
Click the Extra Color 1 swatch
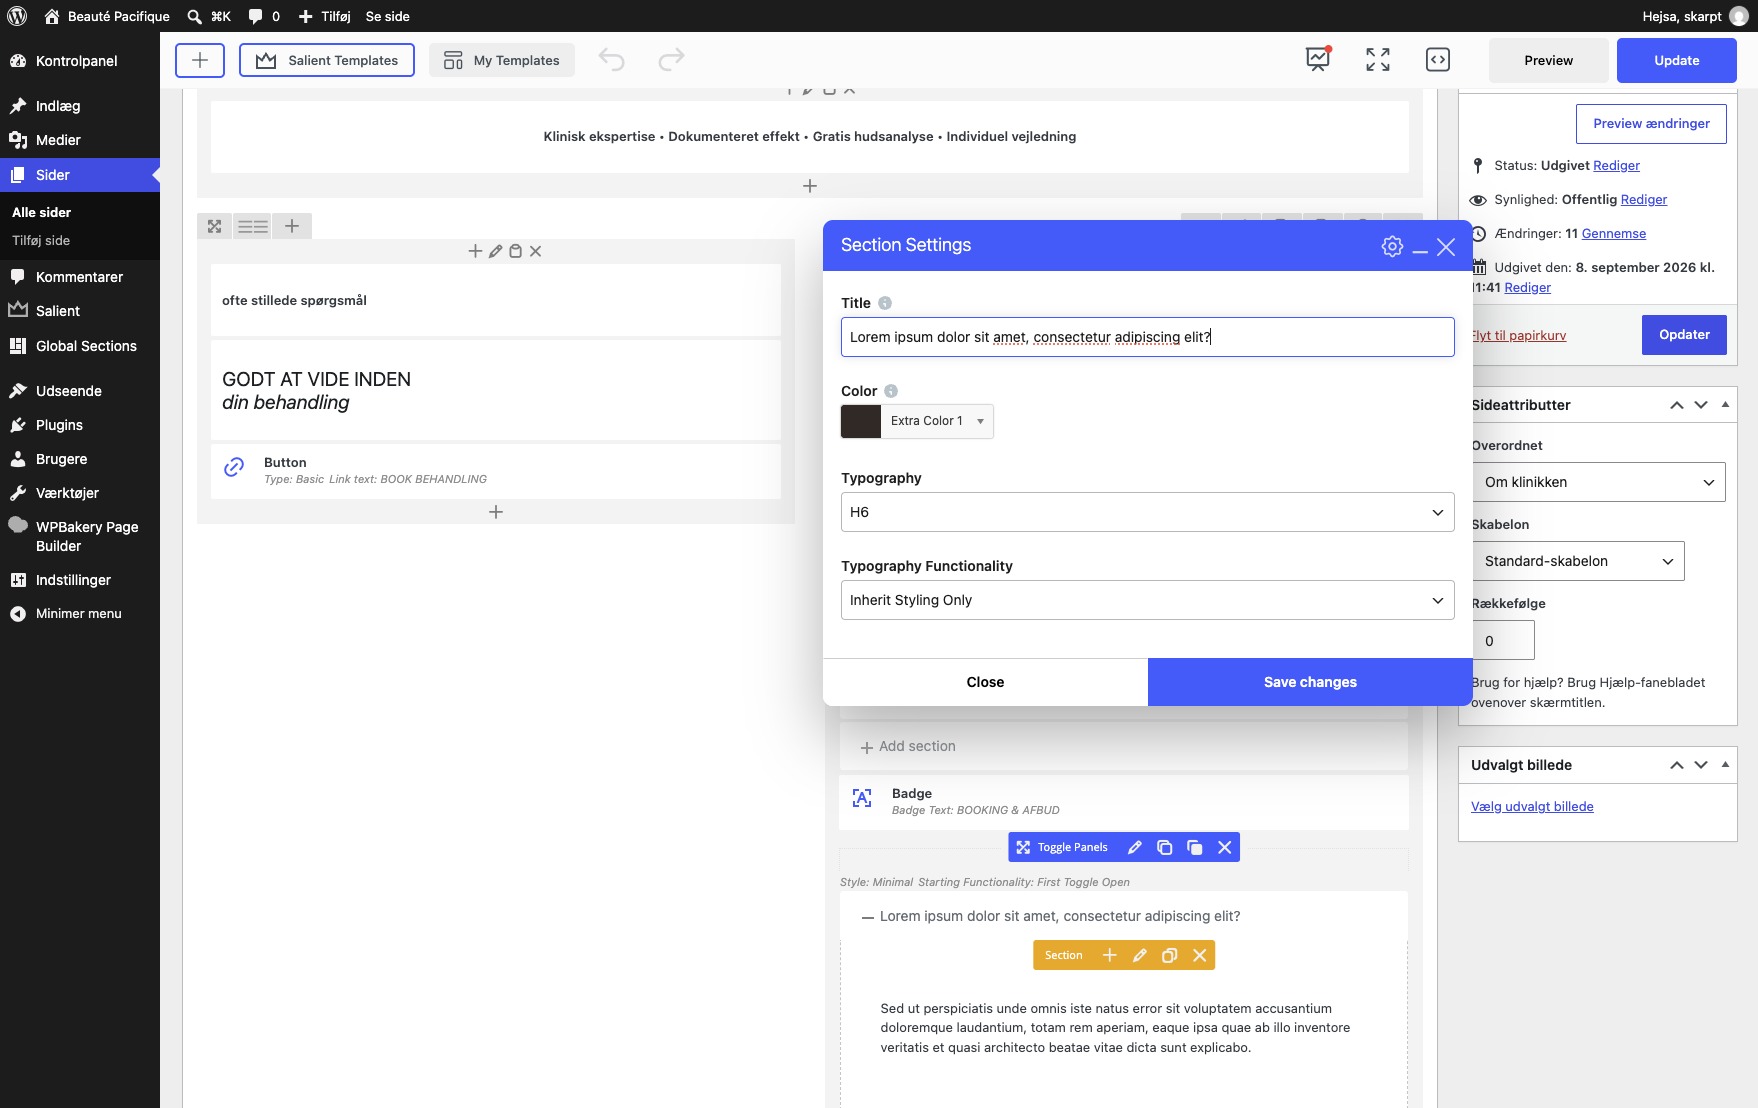pyautogui.click(x=860, y=421)
